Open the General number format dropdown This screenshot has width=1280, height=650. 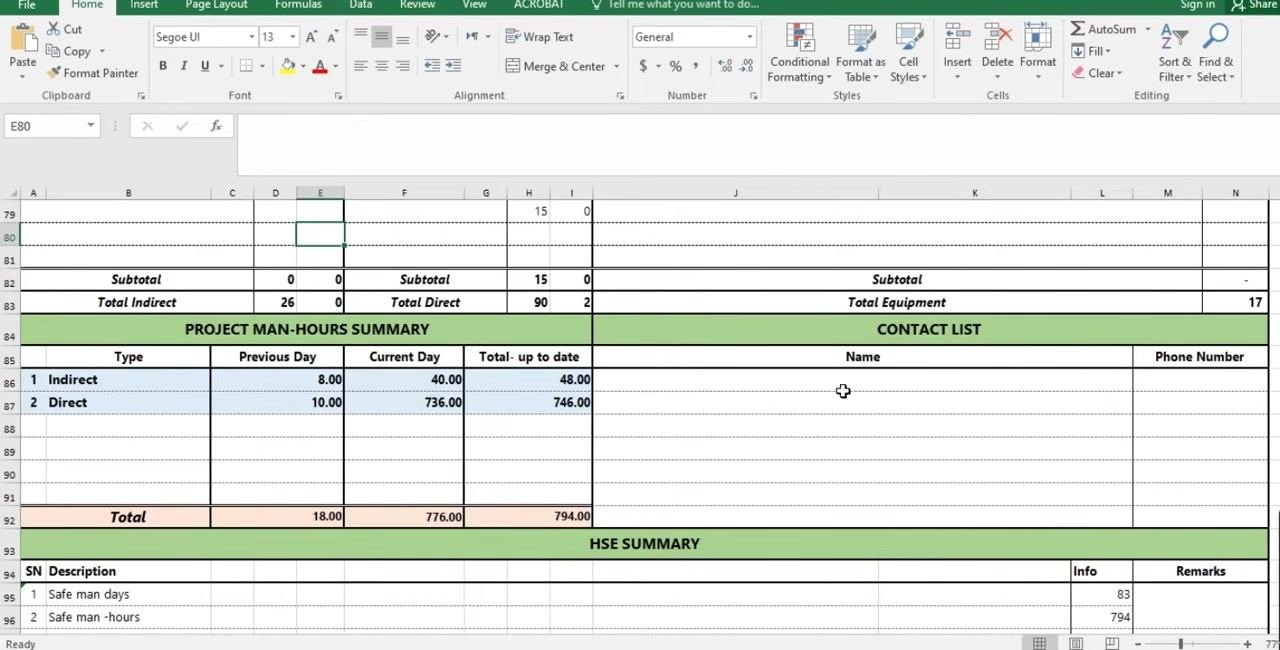point(749,37)
